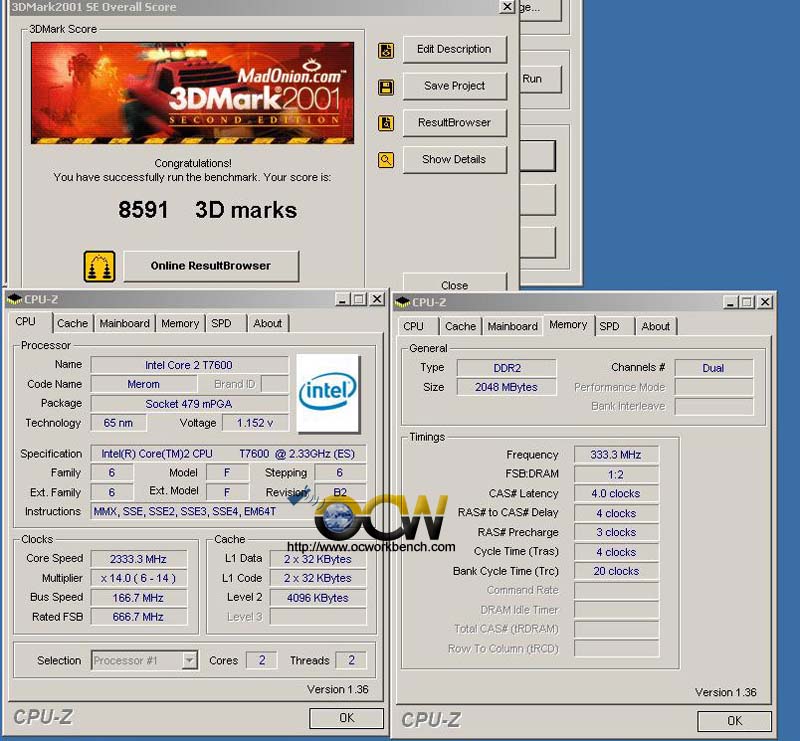Minimize the right CPU-Z window
Viewport: 800px width, 741px height.
[731, 303]
